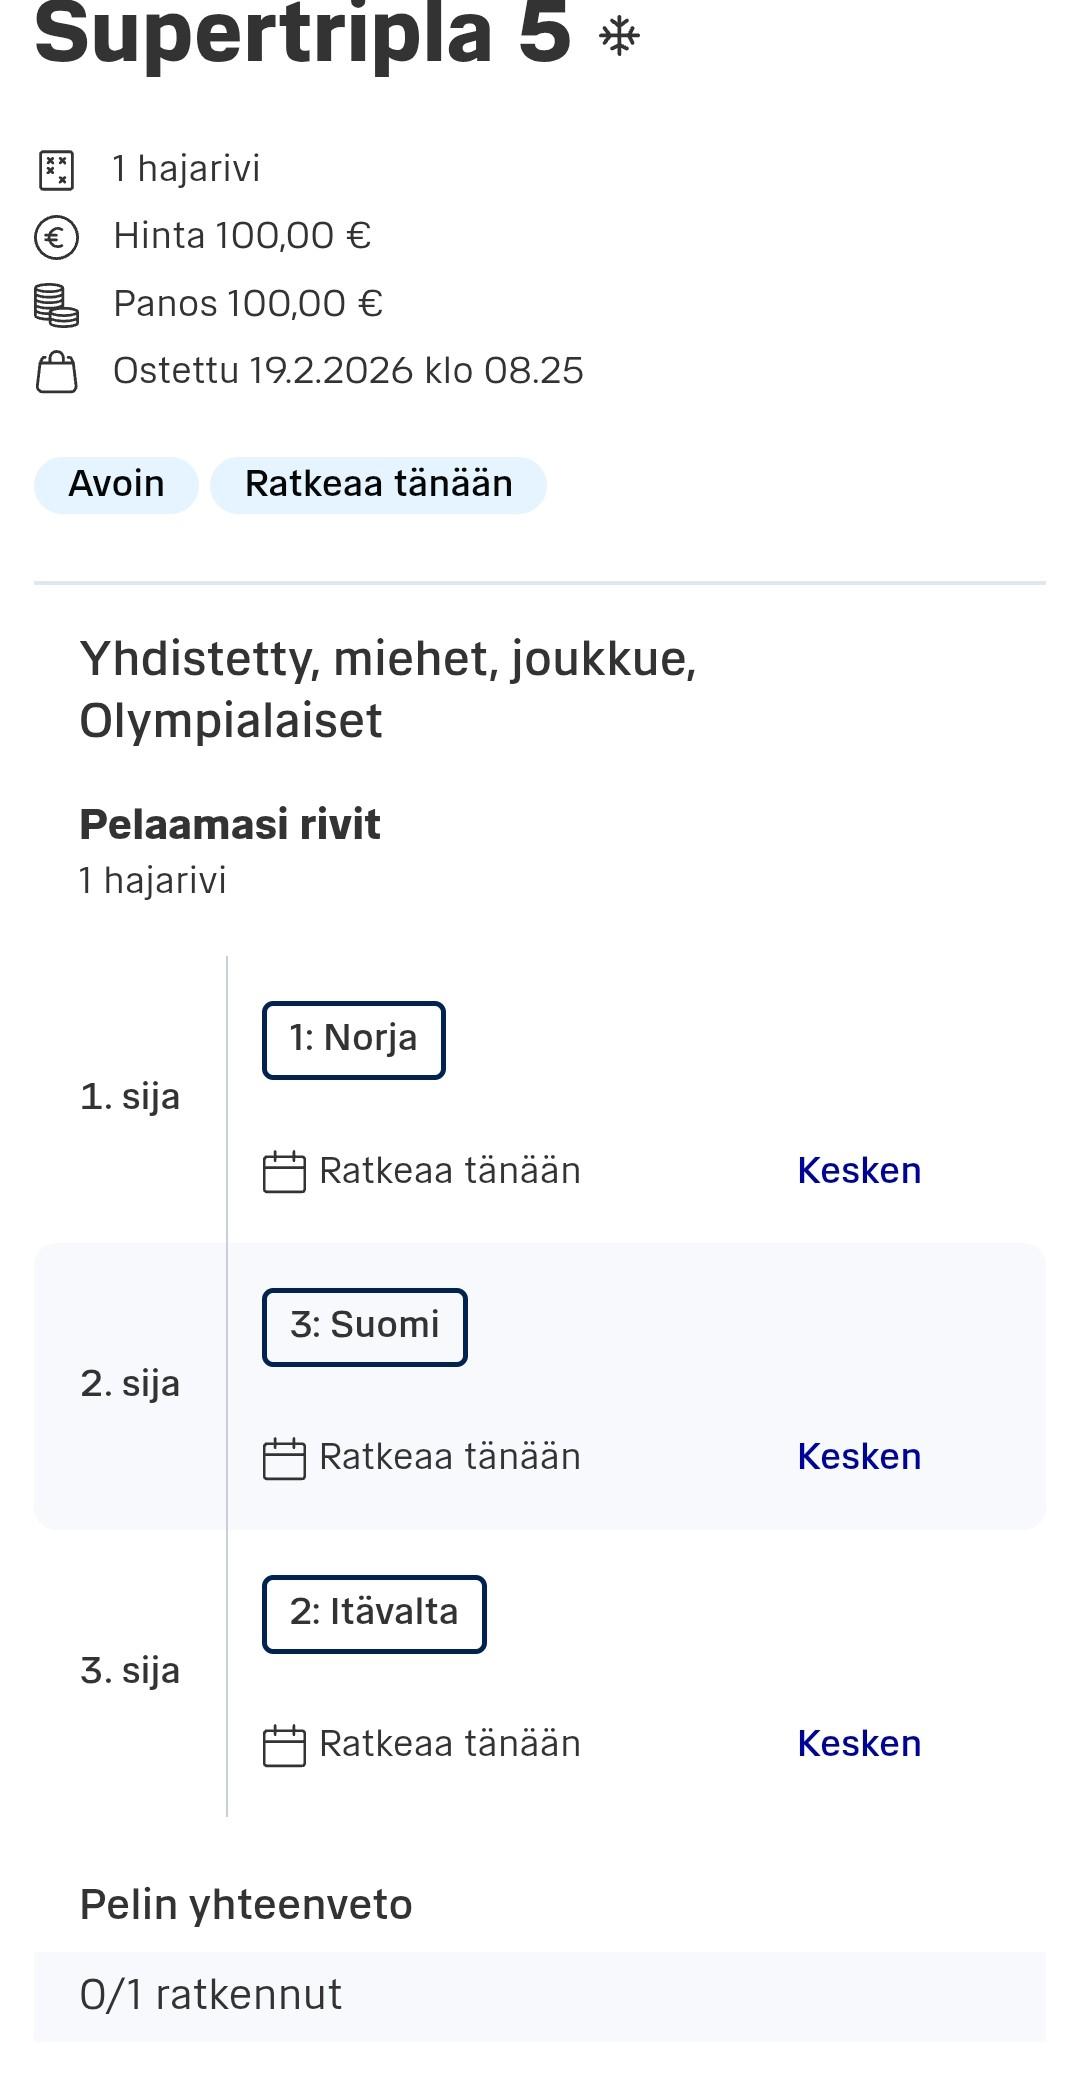Tap the 2: Itävalta selection box

[x=374, y=1614]
